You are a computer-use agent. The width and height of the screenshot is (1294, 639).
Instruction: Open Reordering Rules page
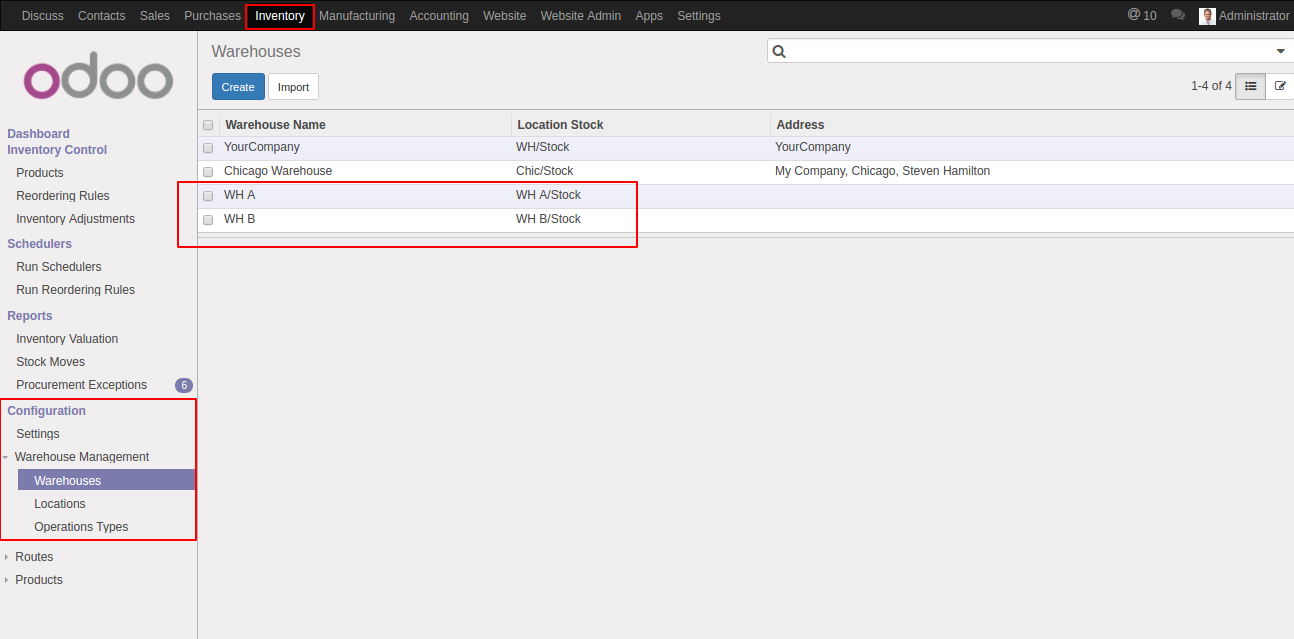pos(63,196)
